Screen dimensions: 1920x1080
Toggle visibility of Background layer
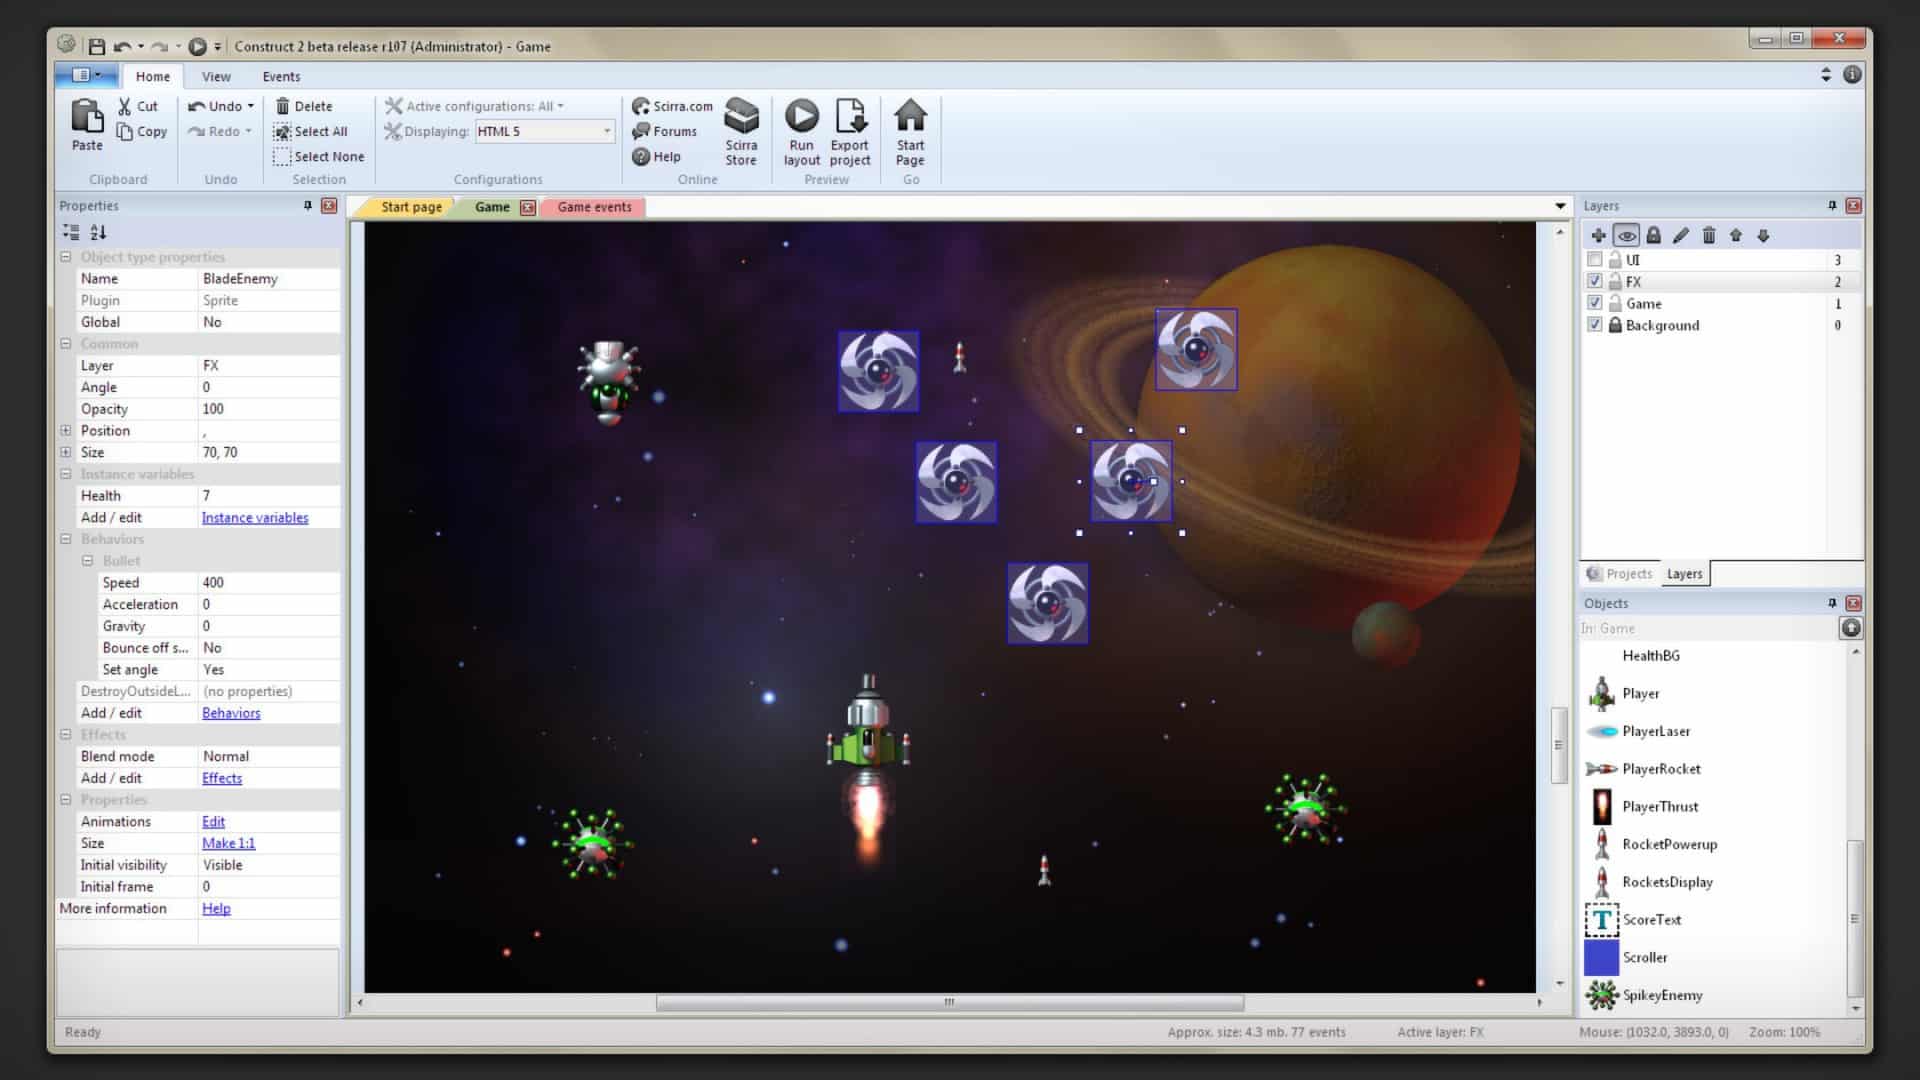[1596, 324]
